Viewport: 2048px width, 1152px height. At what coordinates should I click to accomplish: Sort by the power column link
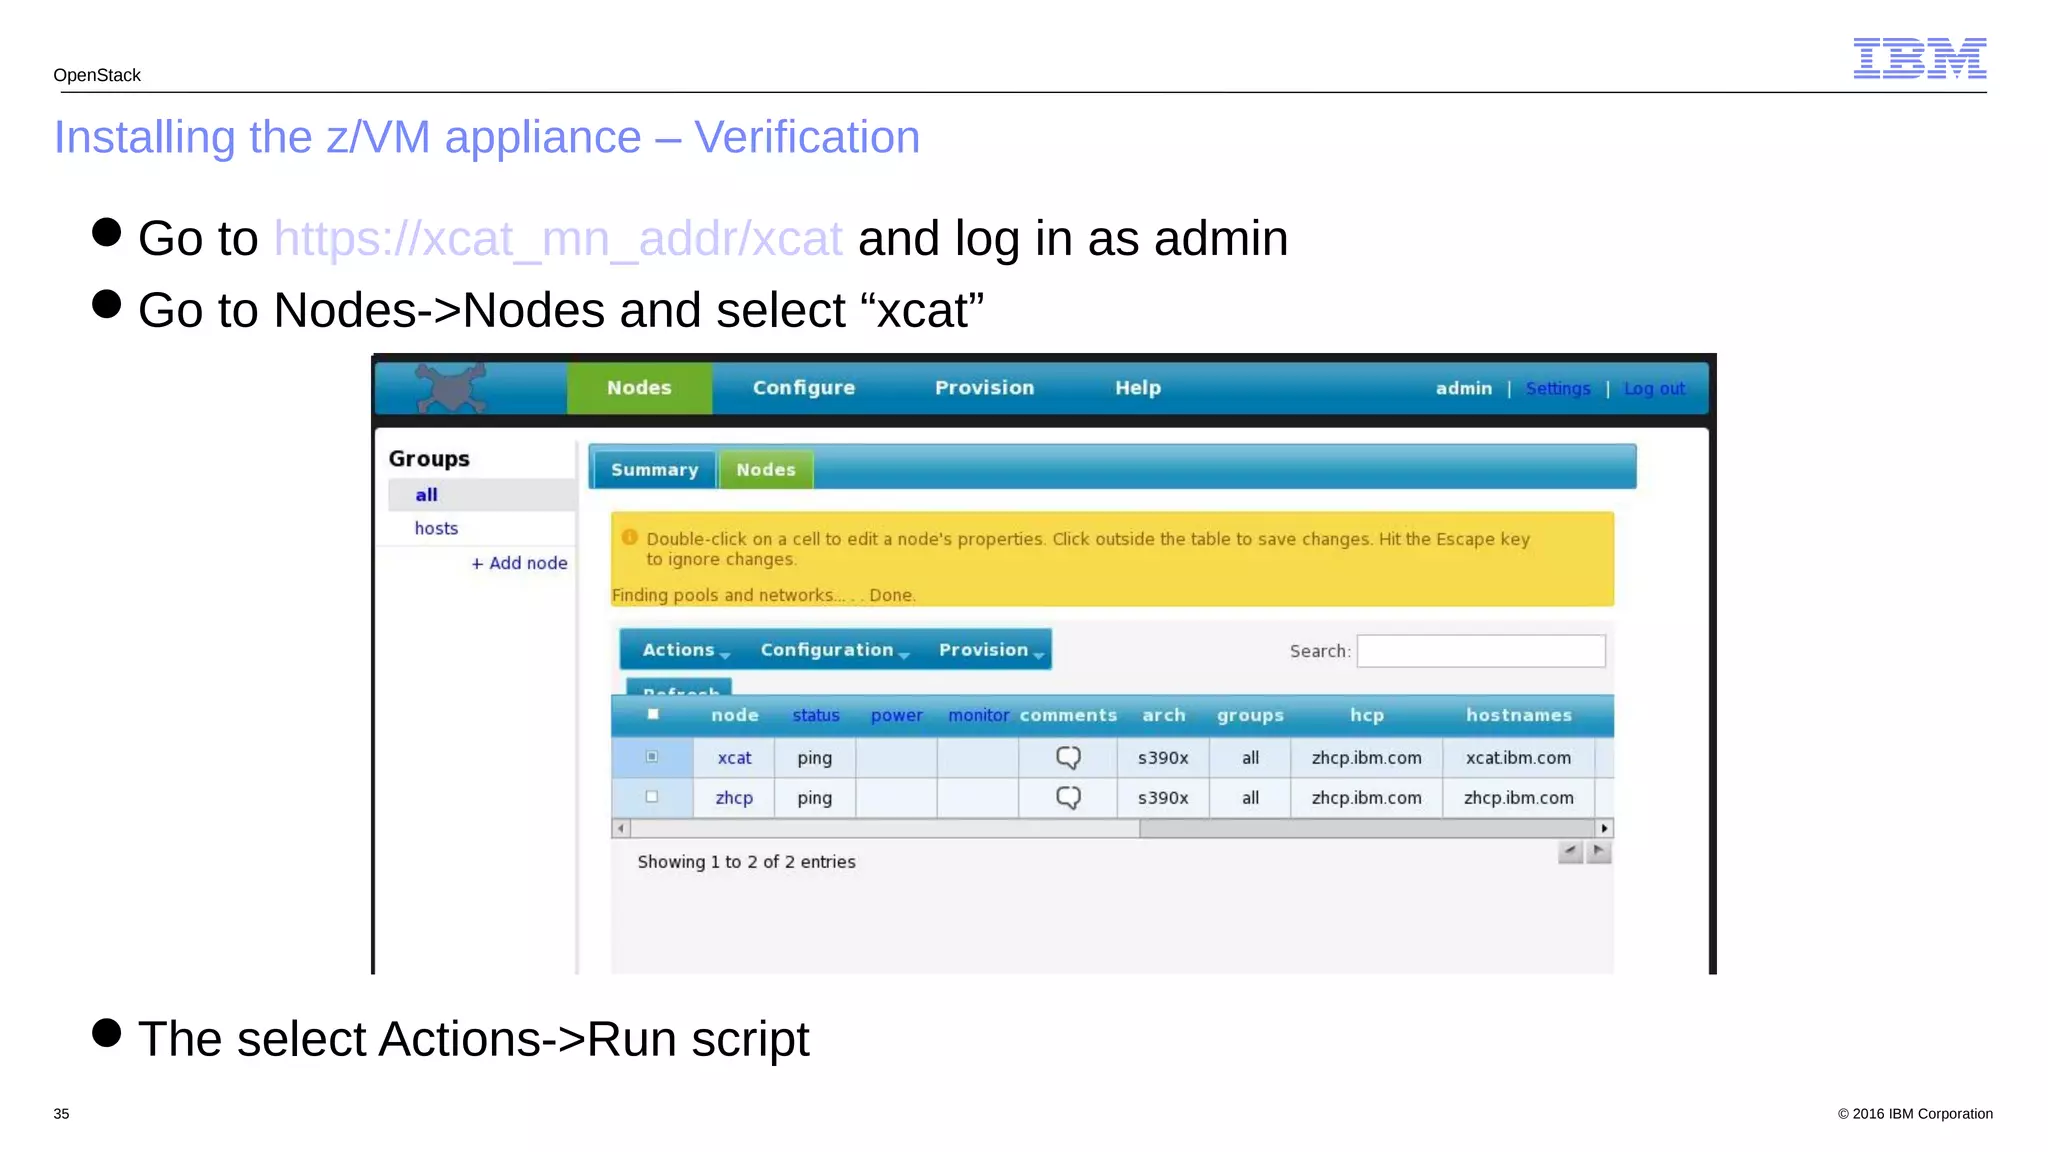pos(896,715)
